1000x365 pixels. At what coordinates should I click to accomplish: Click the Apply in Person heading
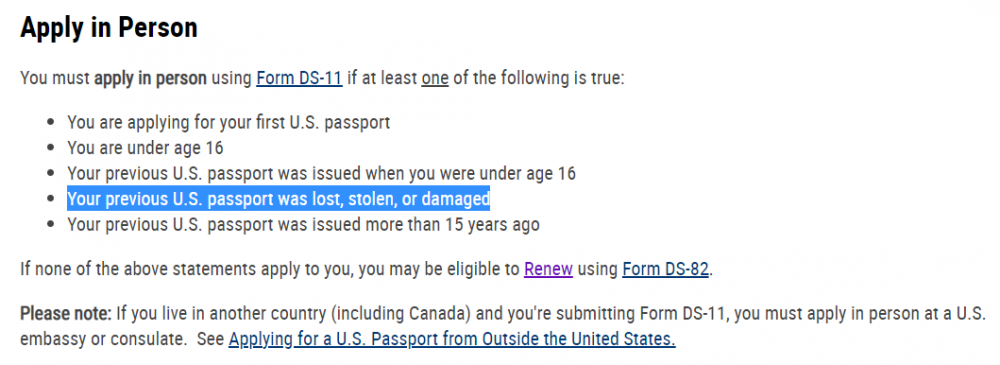[109, 27]
